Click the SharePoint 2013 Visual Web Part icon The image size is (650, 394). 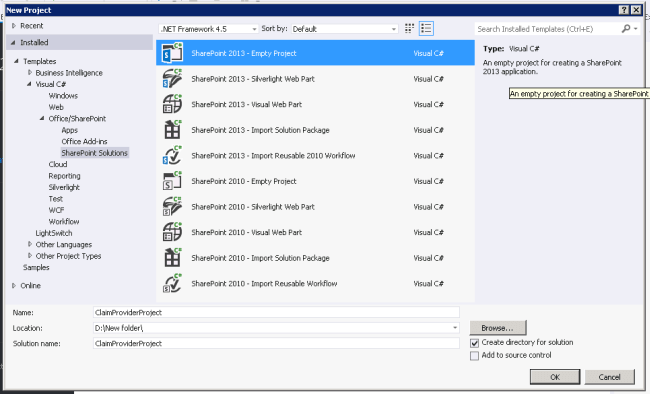tap(172, 104)
